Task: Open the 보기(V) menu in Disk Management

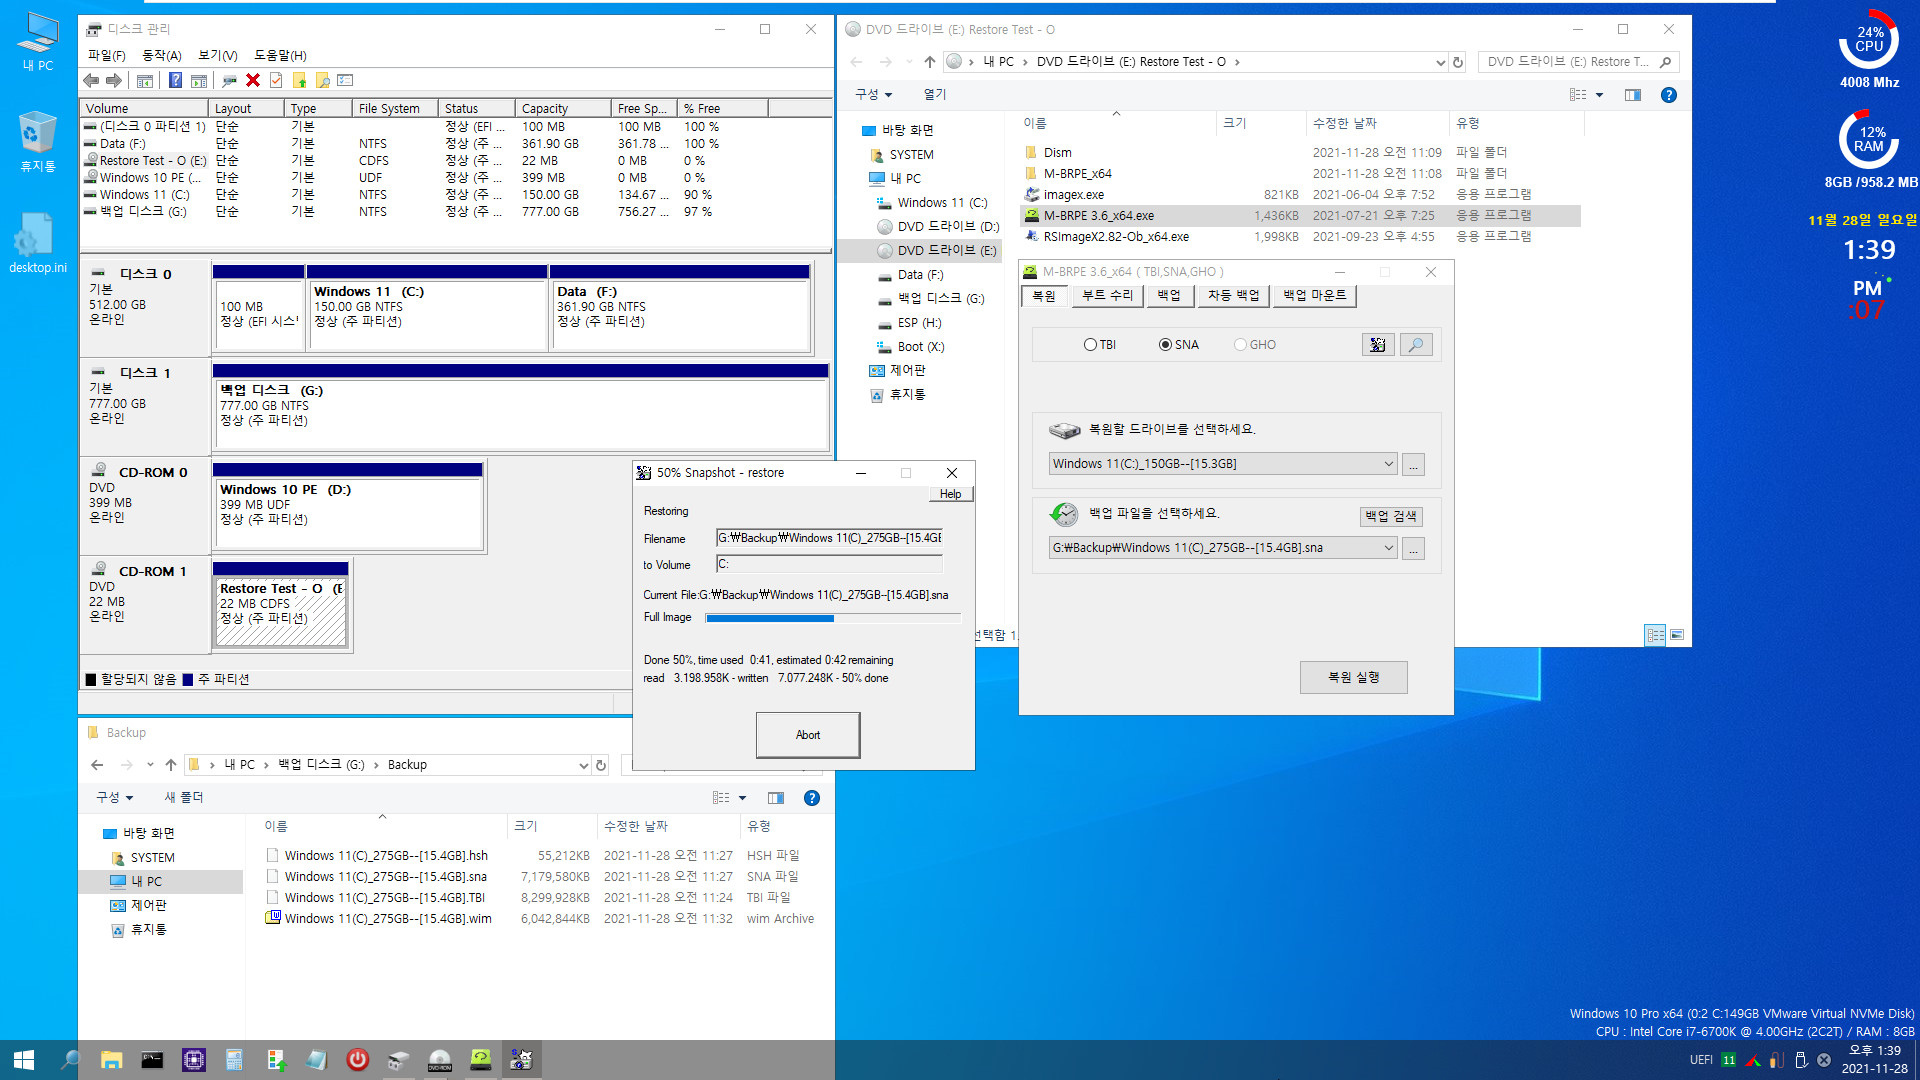Action: (217, 56)
